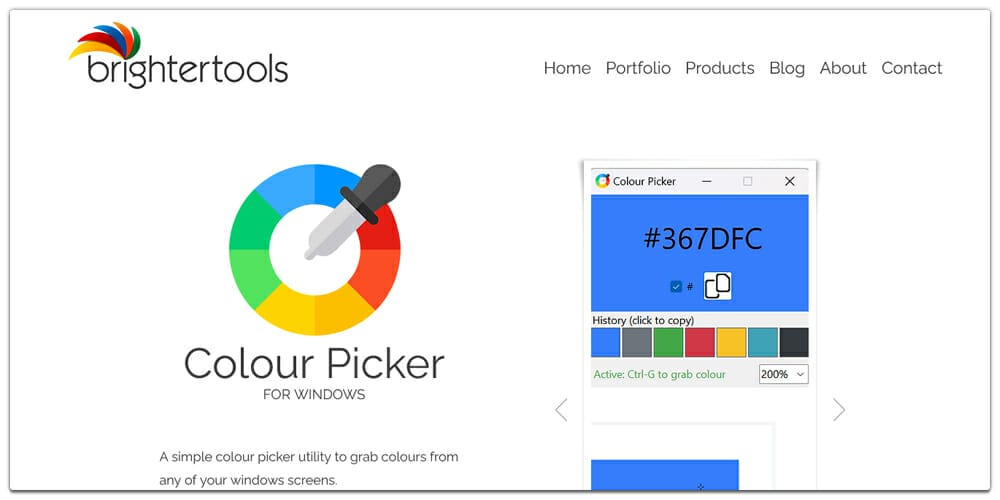Click 'History (click to copy)' label

coord(643,320)
